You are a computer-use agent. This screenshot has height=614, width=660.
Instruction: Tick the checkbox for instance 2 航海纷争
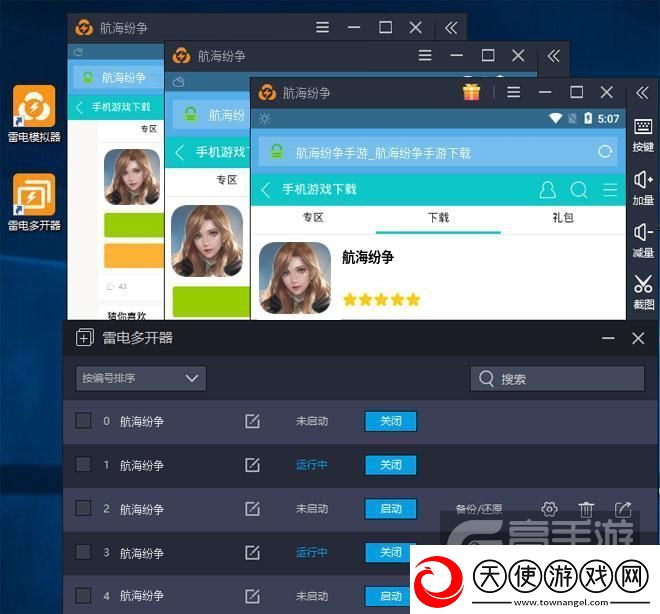83,508
